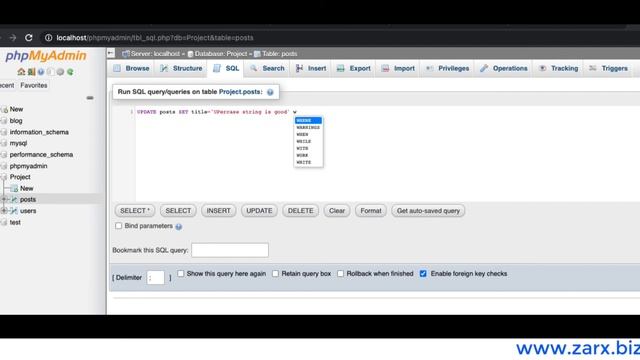640x360 pixels.
Task: Insert INSERT query template
Action: pyautogui.click(x=218, y=211)
